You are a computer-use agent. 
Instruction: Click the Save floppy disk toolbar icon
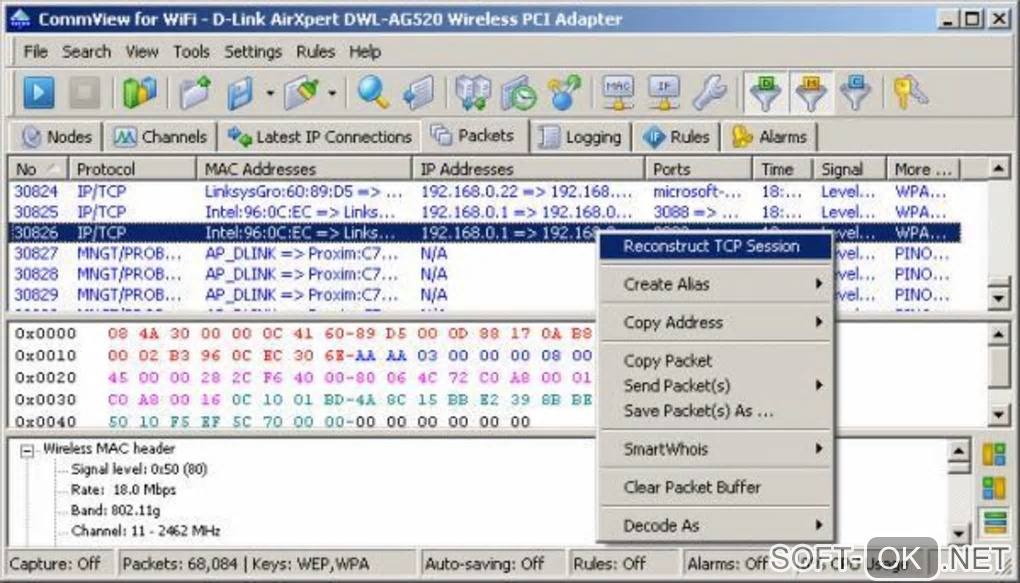click(x=241, y=92)
